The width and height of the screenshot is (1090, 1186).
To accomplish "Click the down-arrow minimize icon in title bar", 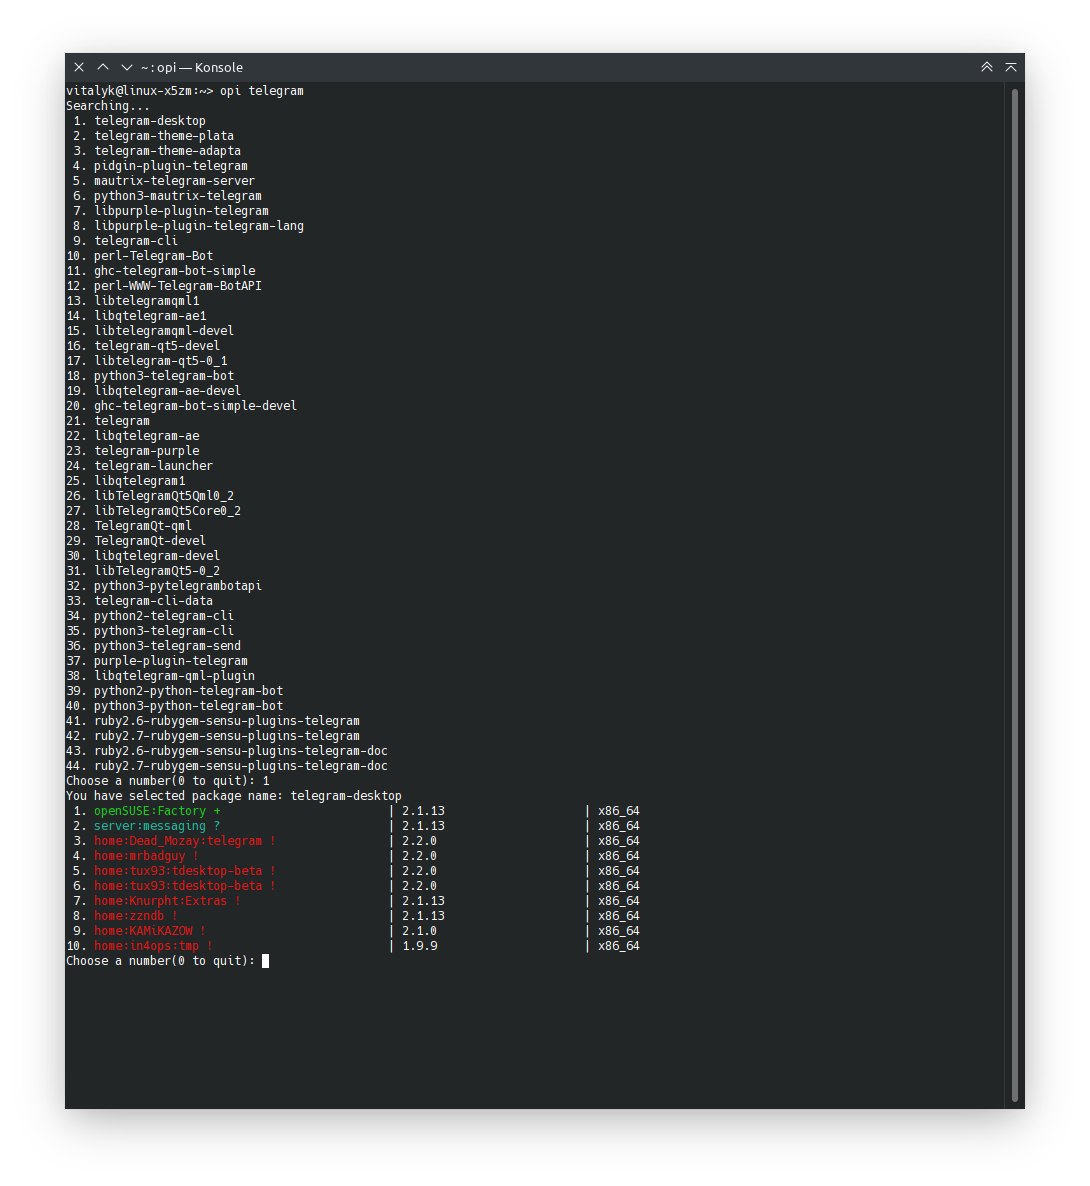I will (x=126, y=67).
